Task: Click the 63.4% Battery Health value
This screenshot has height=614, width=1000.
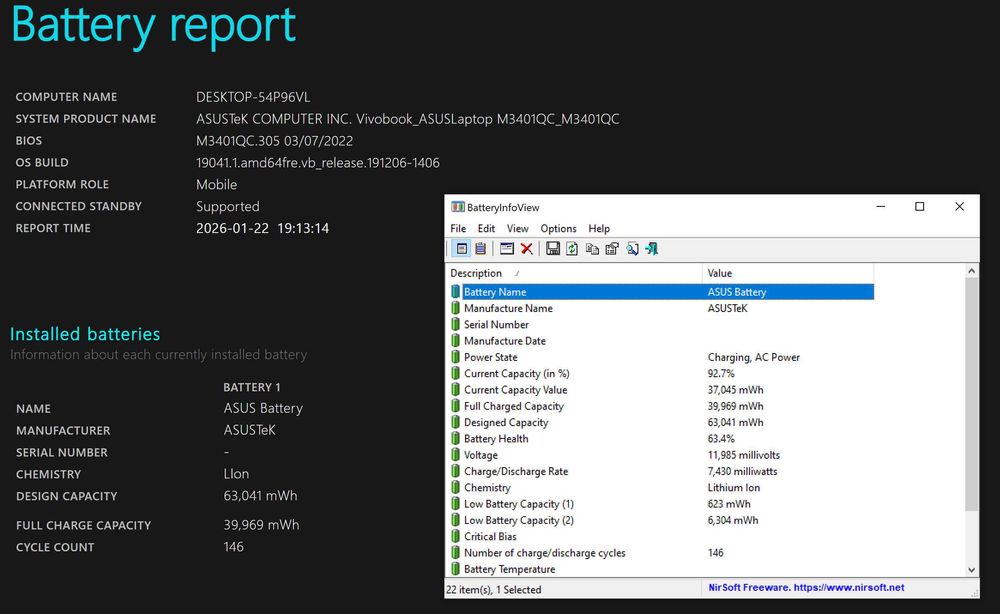Action: pos(721,439)
